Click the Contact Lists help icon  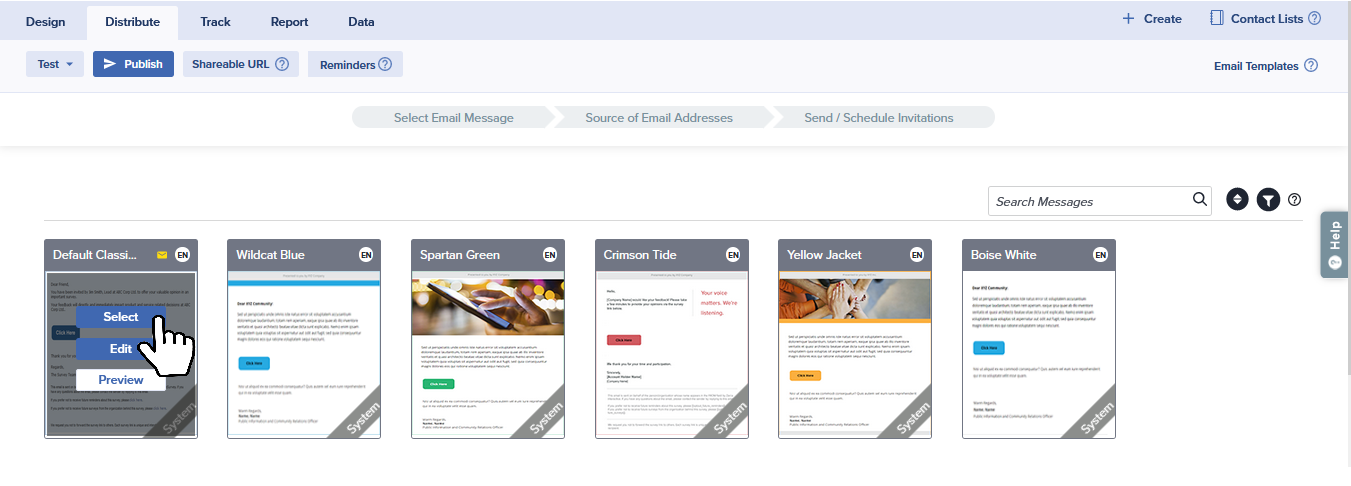pyautogui.click(x=1314, y=18)
